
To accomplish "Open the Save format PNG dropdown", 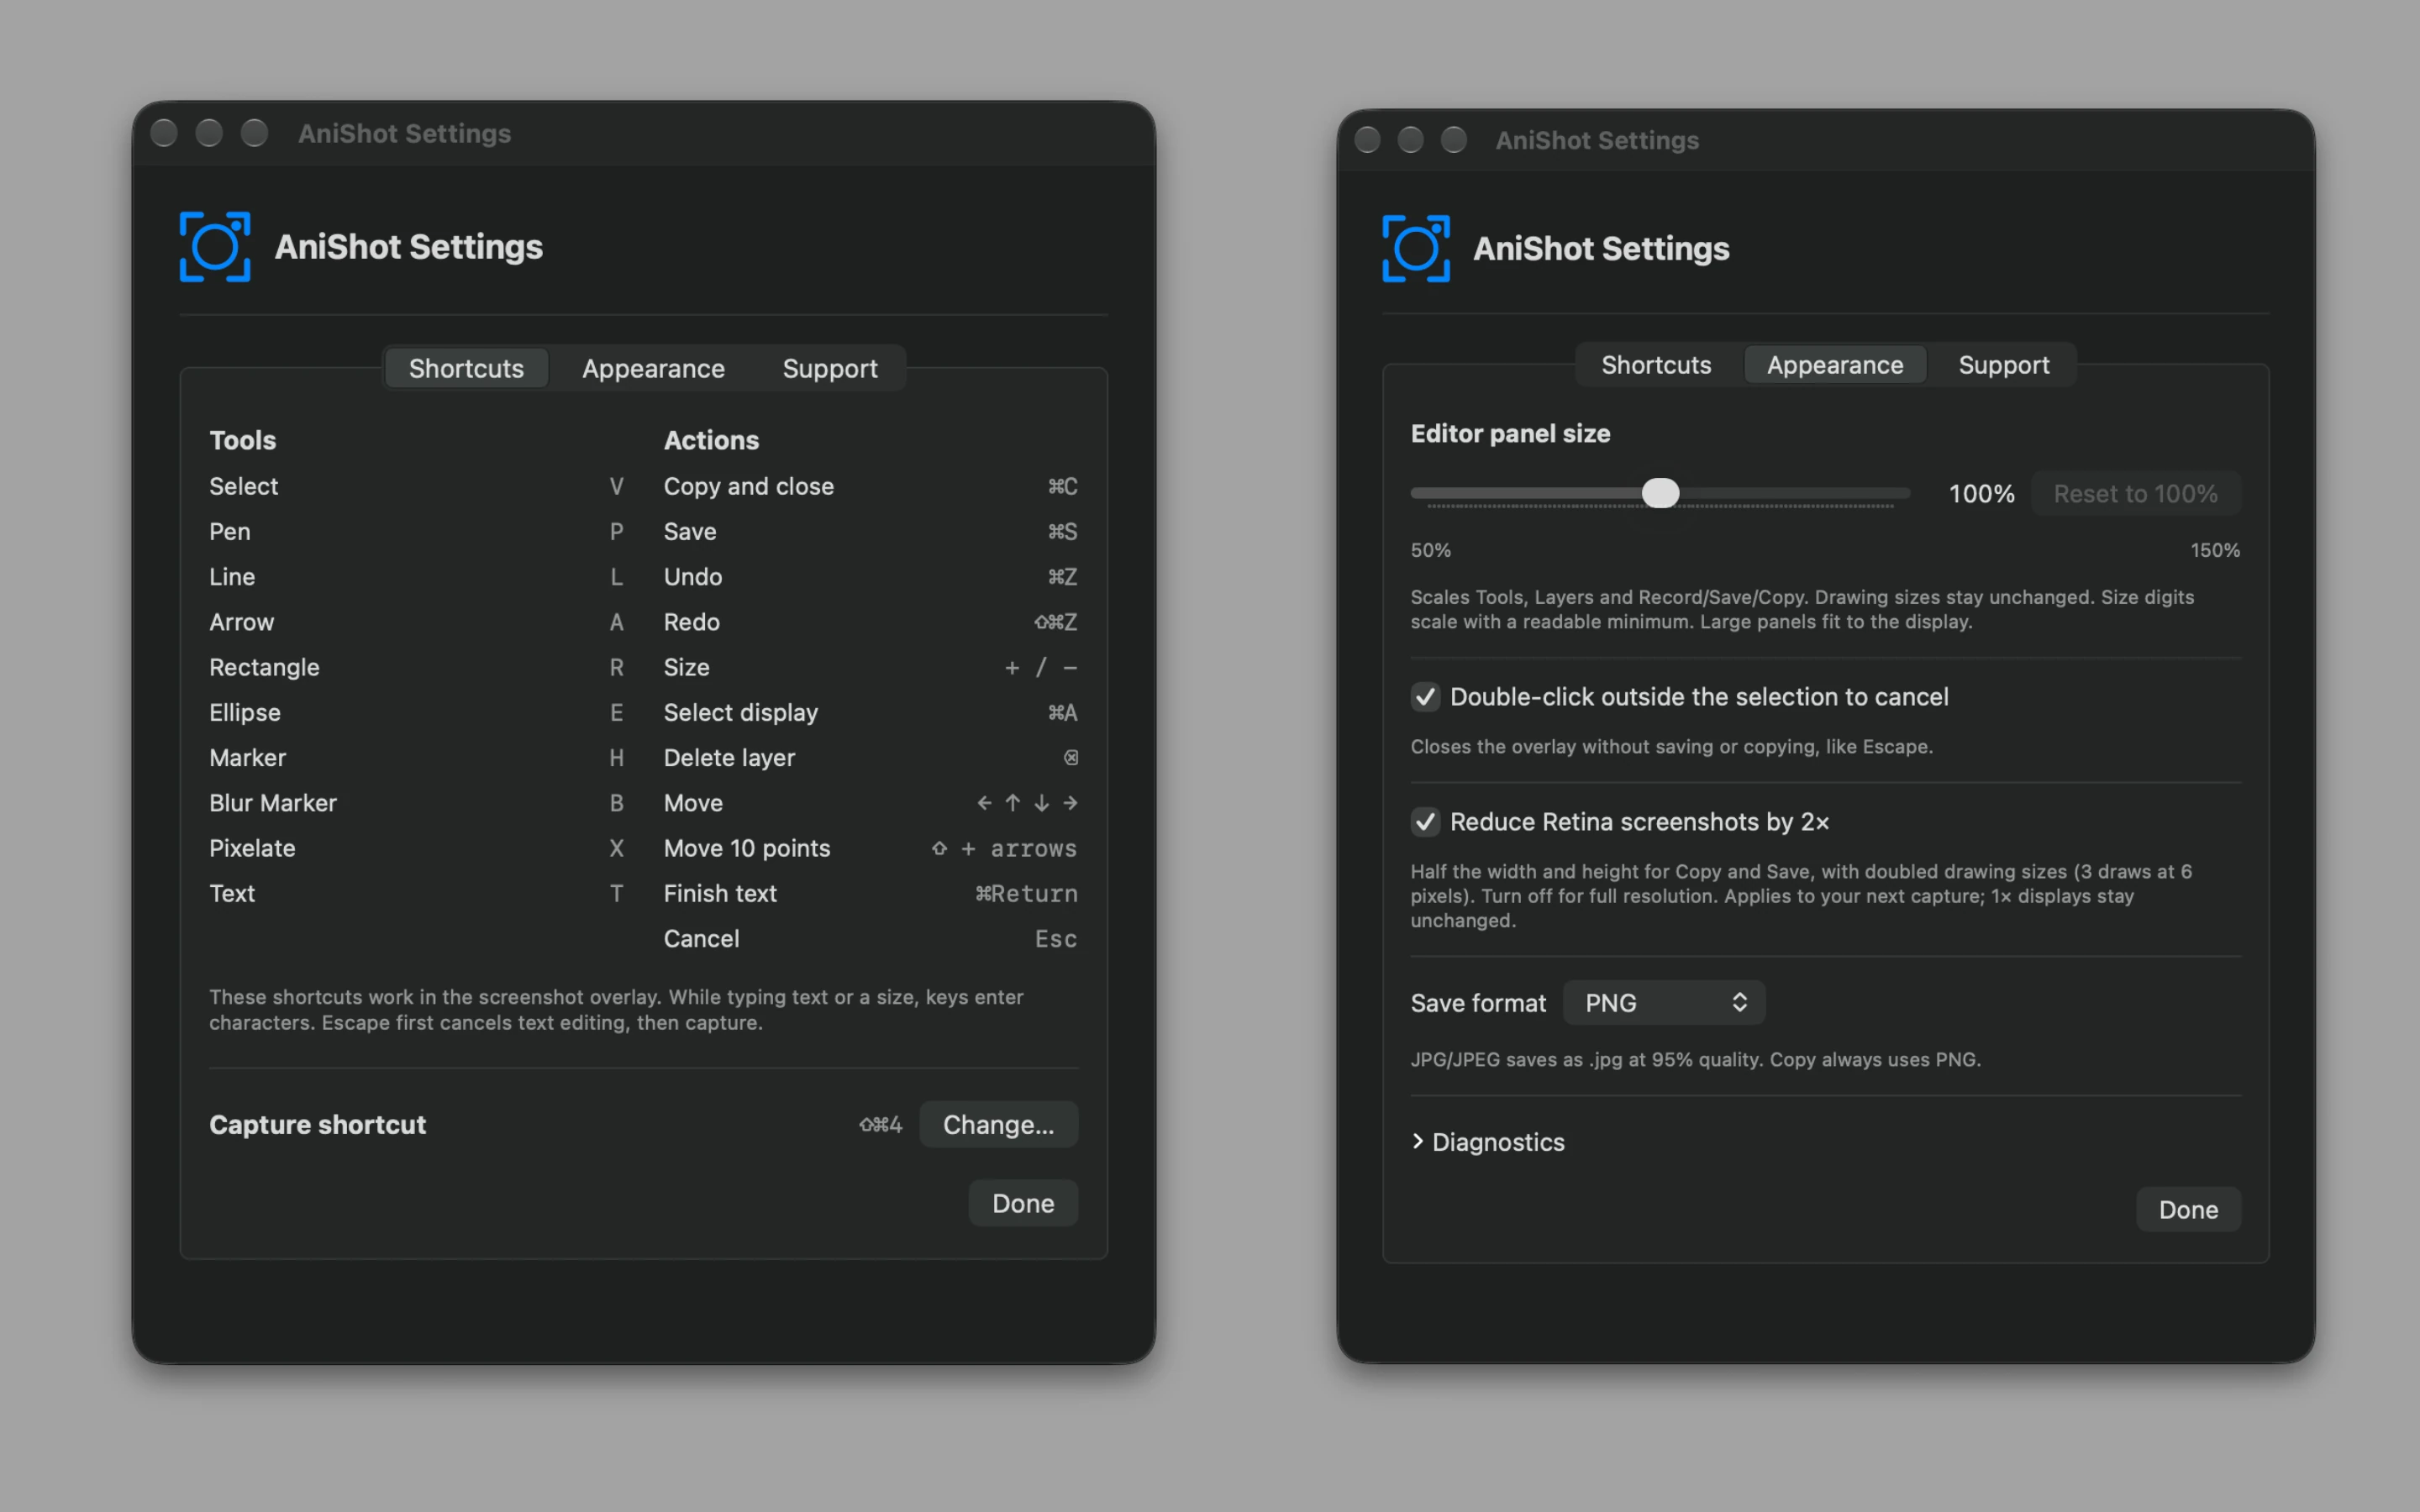I will click(x=1664, y=1003).
